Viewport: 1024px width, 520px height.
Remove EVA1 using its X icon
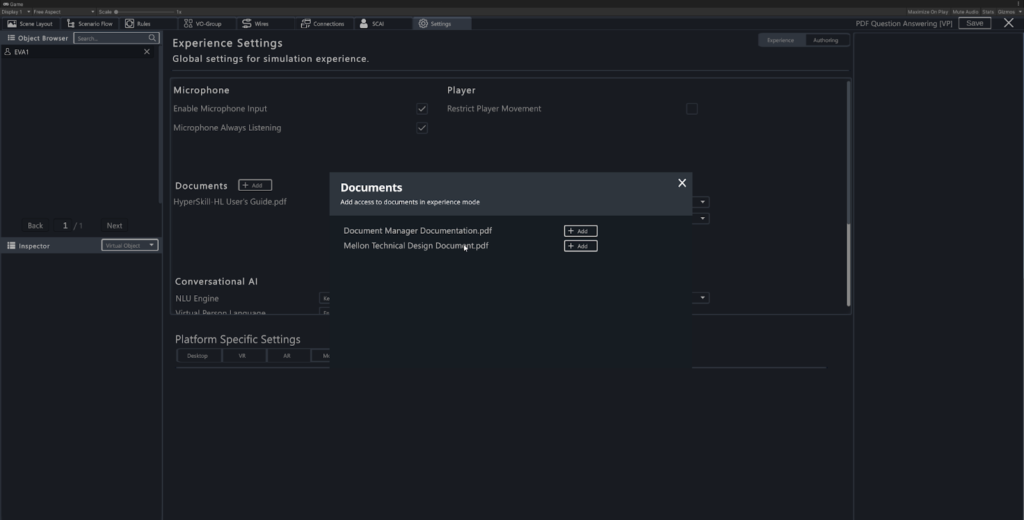(x=147, y=52)
